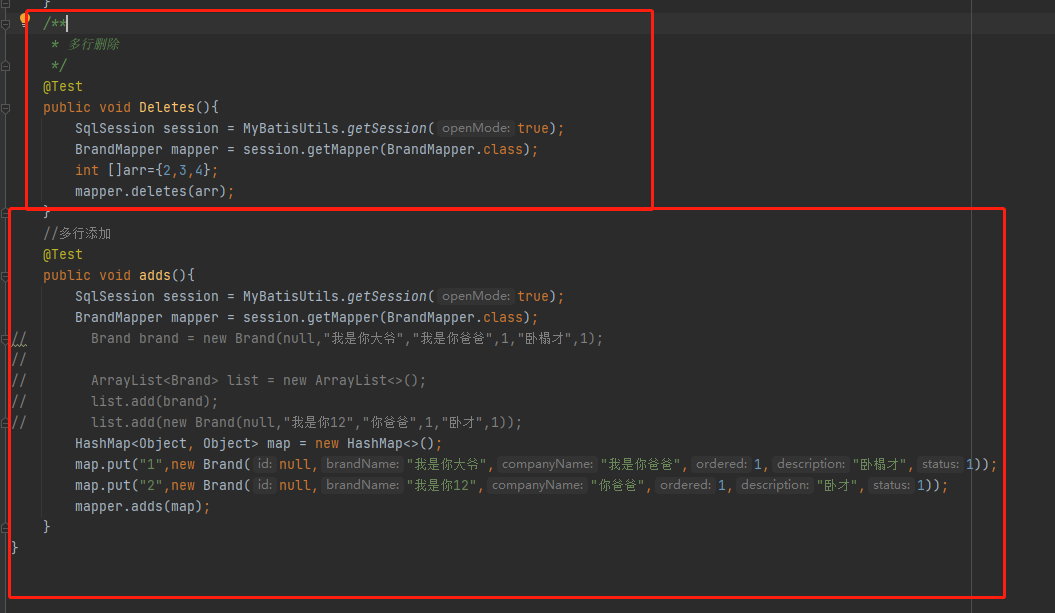
Task: Click the 多行删除 Javadoc comment text
Action: [x=94, y=44]
